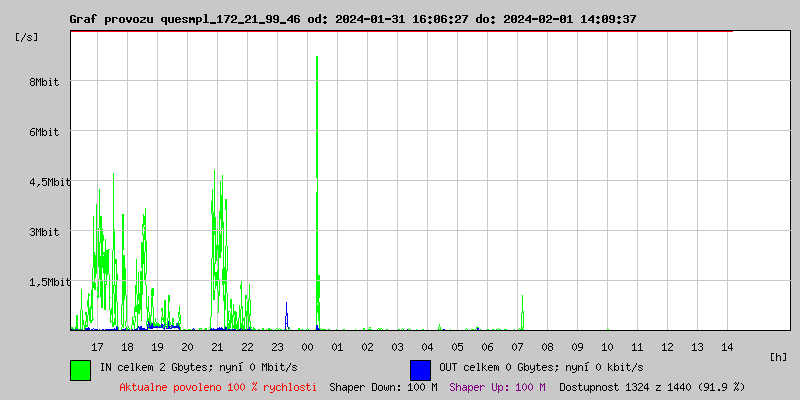Click hour 17 on the time axis
The height and width of the screenshot is (400, 800).
tap(97, 346)
